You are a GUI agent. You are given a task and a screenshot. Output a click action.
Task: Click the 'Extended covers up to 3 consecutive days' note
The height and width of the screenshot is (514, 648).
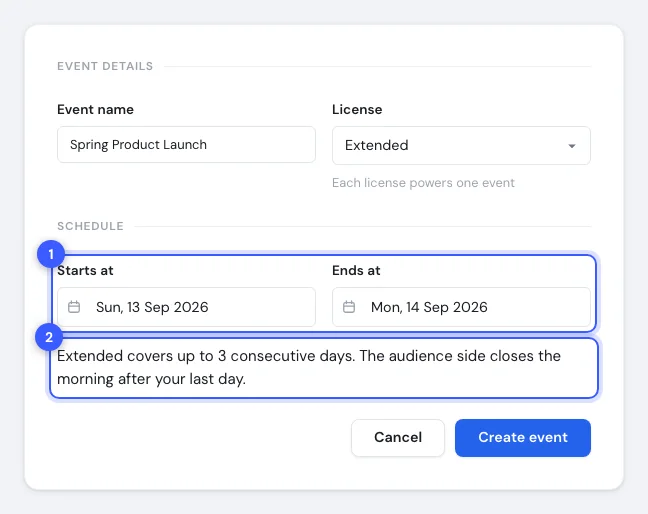tap(309, 367)
